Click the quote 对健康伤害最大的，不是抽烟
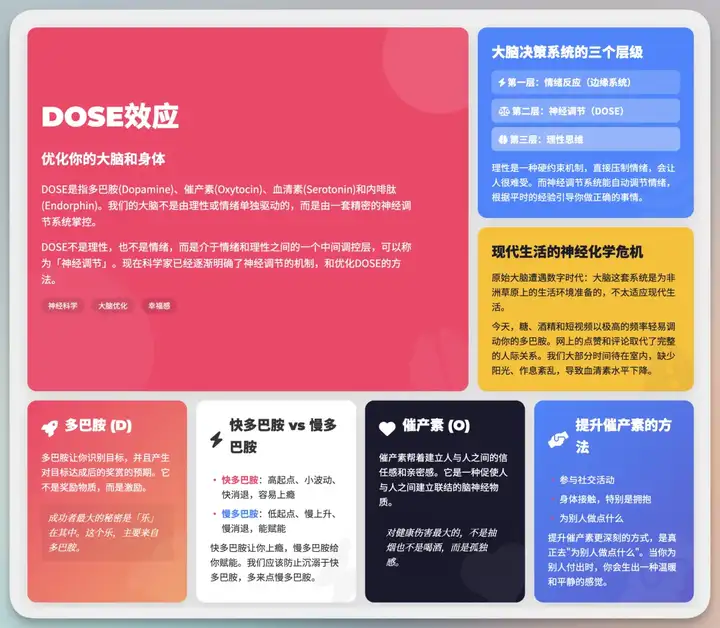Image resolution: width=720 pixels, height=628 pixels. click(x=441, y=547)
